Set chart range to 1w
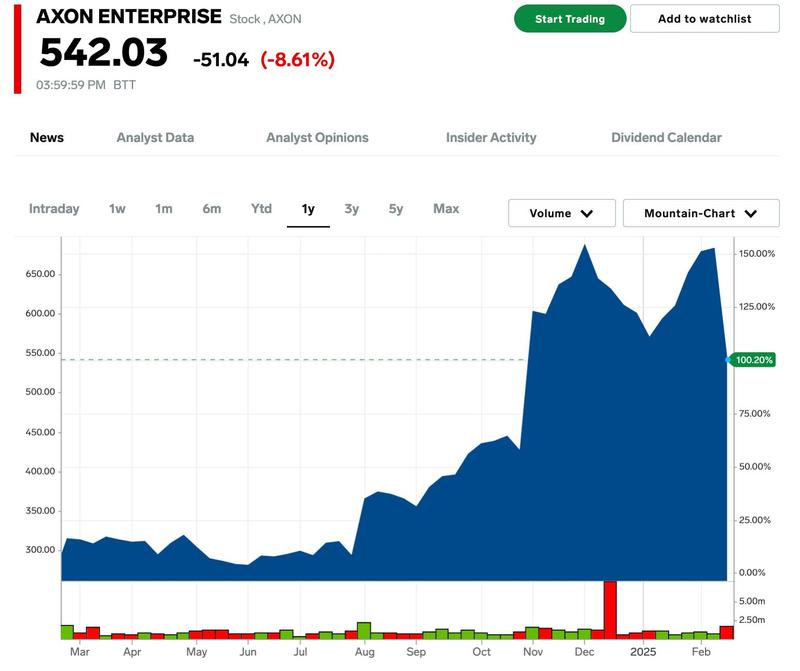The width and height of the screenshot is (800, 671). 117,209
